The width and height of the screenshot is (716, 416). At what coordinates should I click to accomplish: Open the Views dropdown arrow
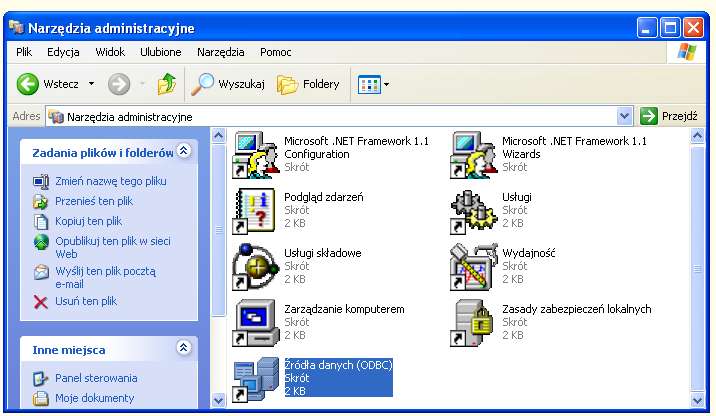(387, 84)
